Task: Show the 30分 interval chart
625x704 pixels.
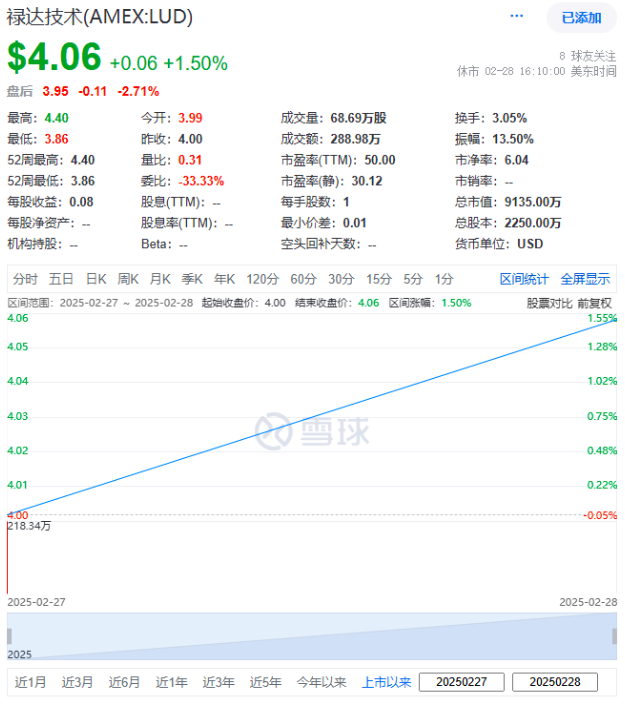Action: (341, 279)
